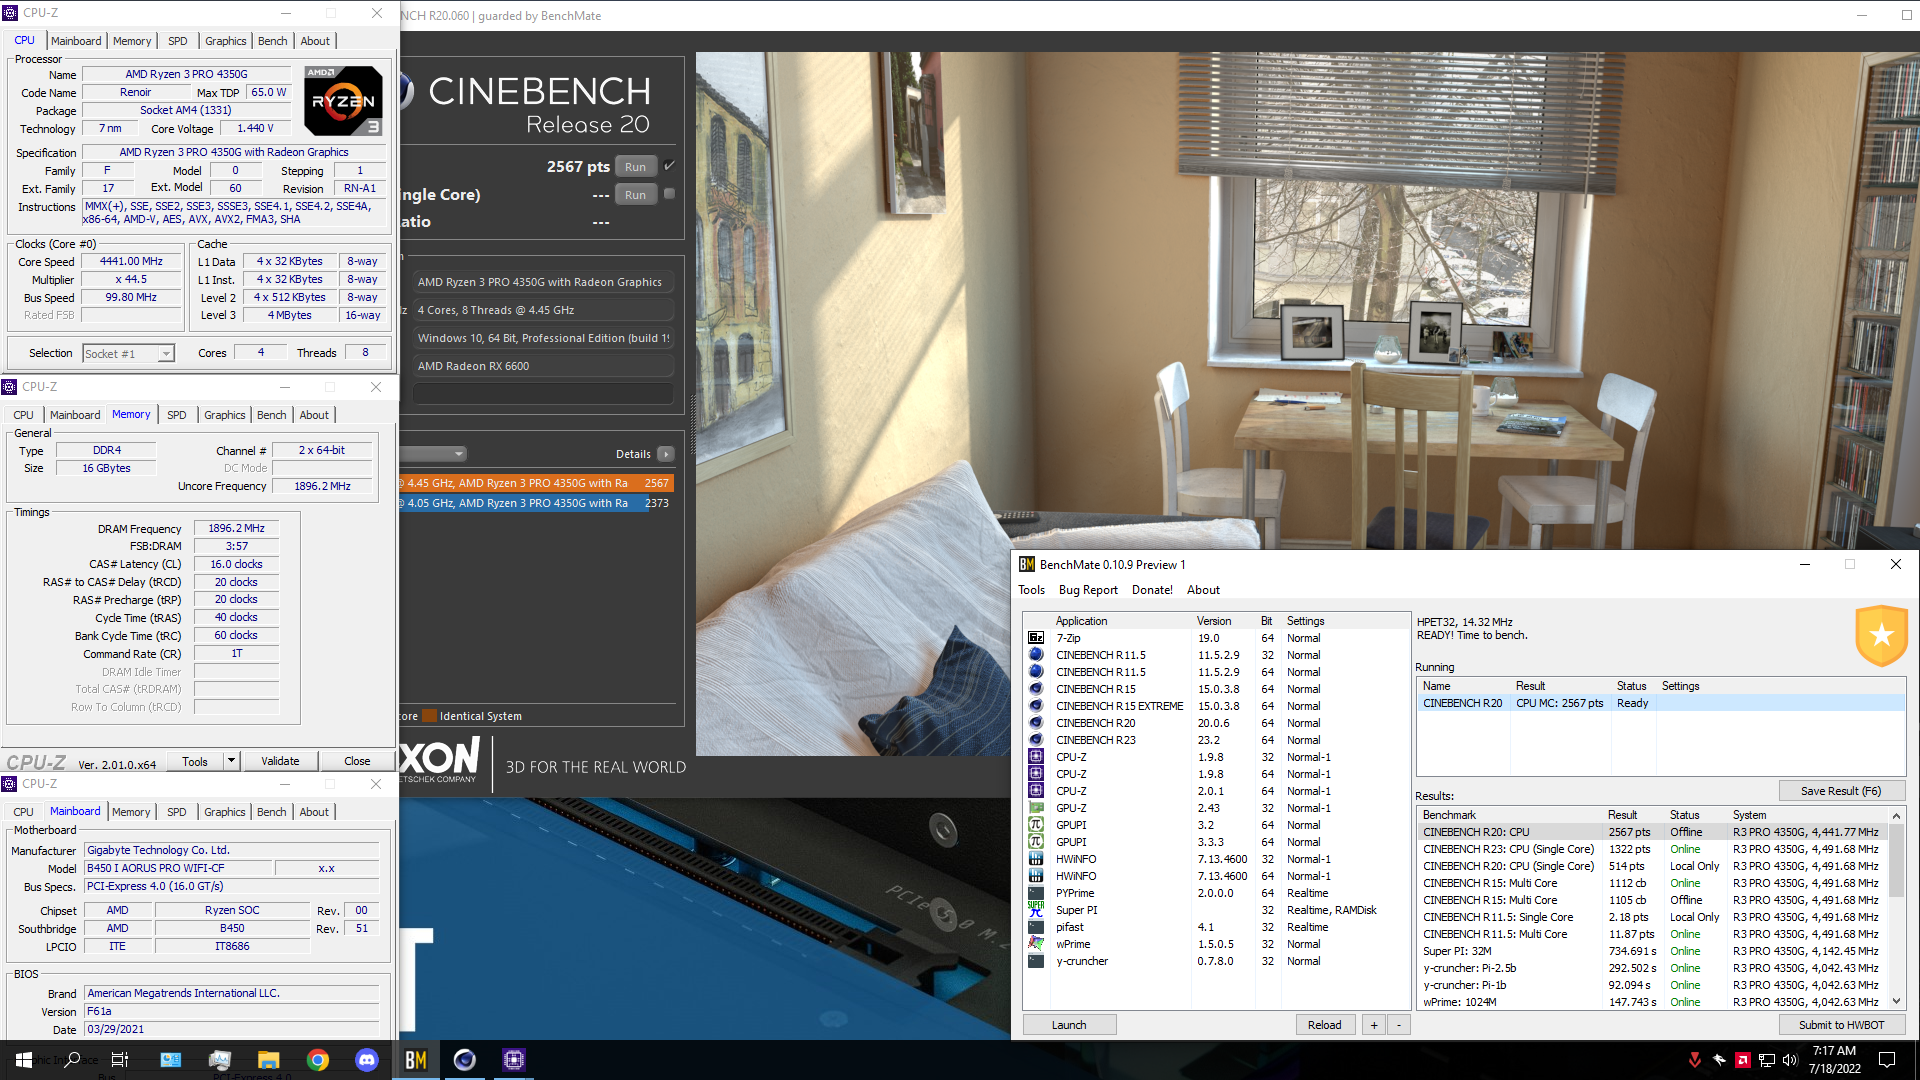Click the minus button next to Reload
The image size is (1920, 1080).
pyautogui.click(x=1399, y=1025)
